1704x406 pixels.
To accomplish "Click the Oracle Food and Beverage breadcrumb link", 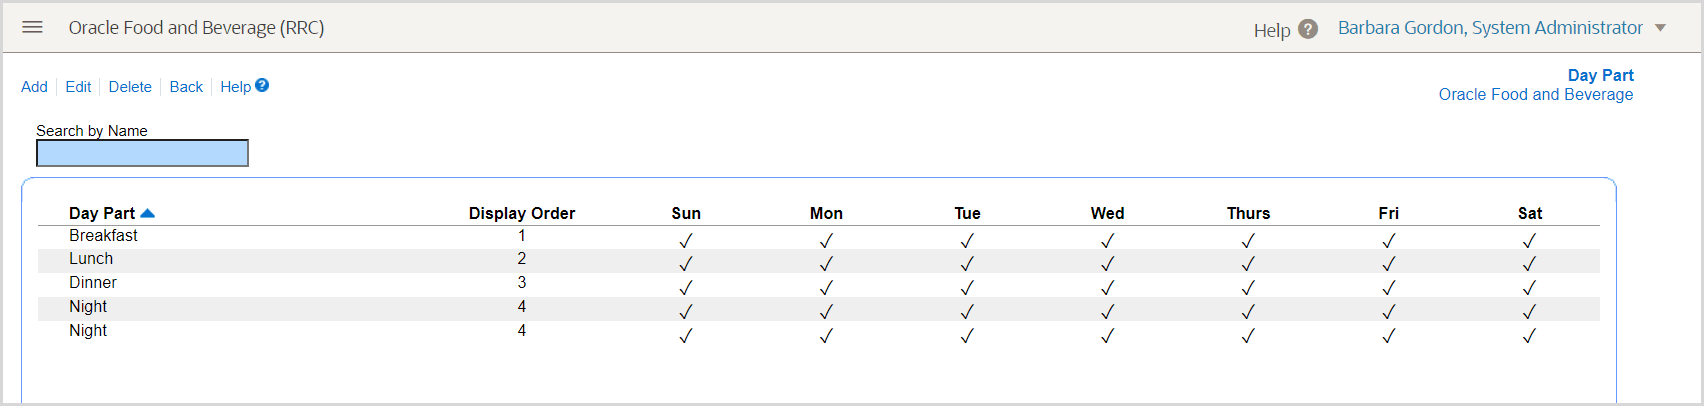I will point(1535,95).
